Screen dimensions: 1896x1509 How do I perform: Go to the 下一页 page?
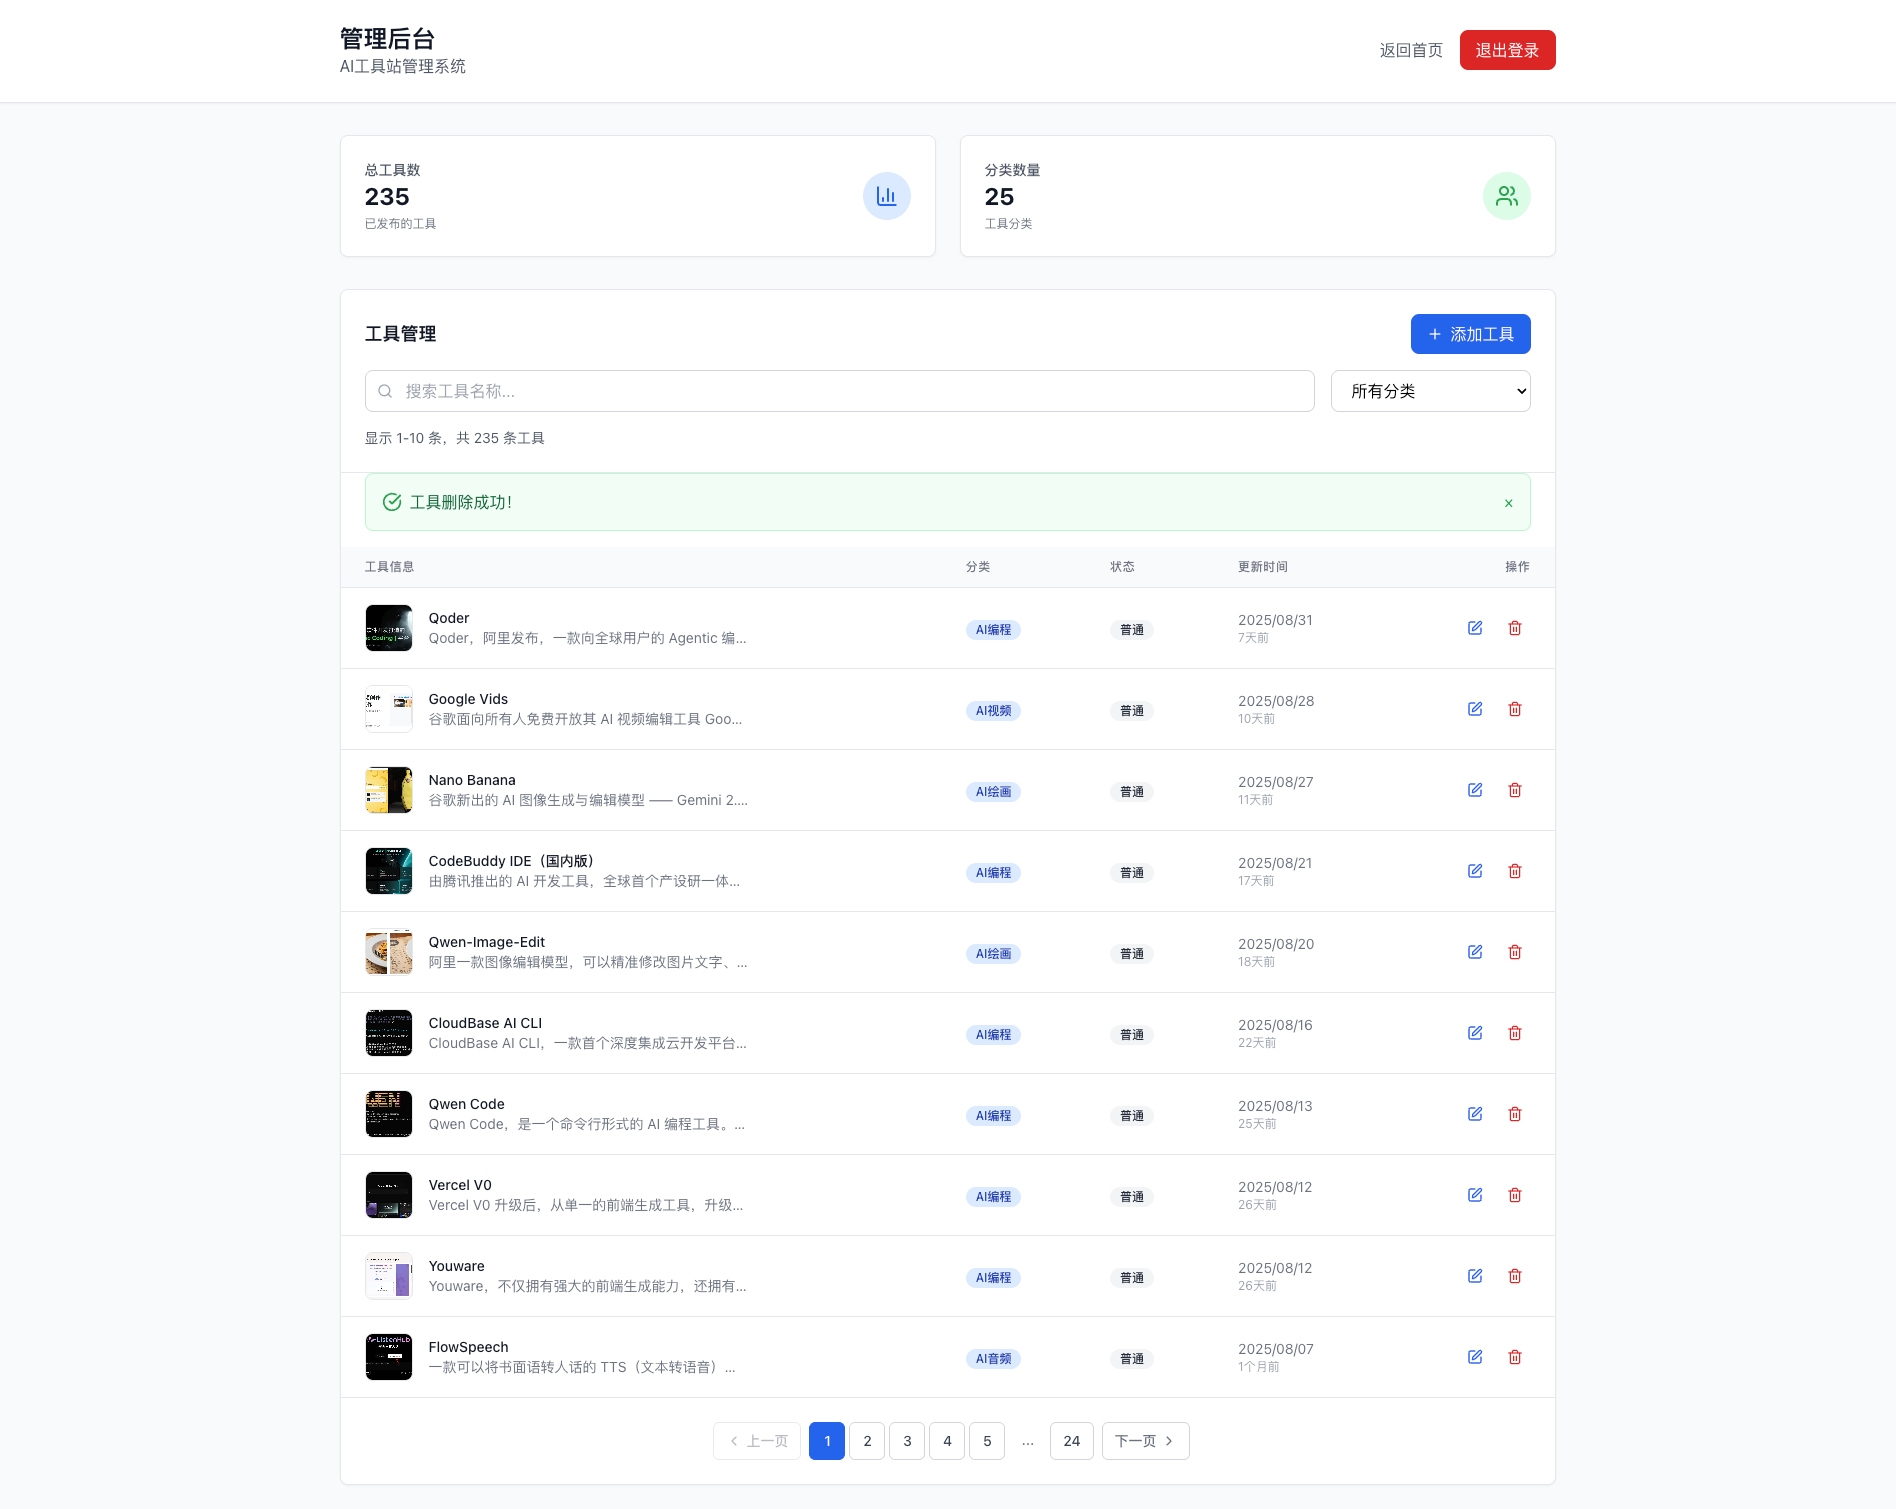pyautogui.click(x=1146, y=1441)
